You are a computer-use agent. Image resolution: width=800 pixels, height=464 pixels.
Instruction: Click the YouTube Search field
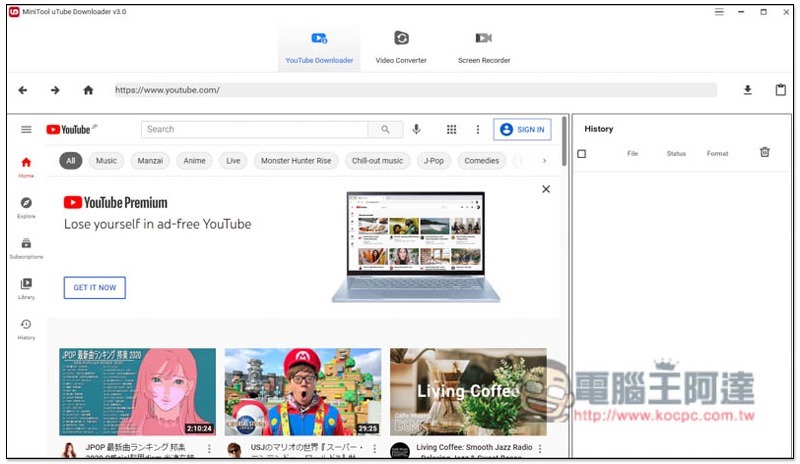coord(255,130)
